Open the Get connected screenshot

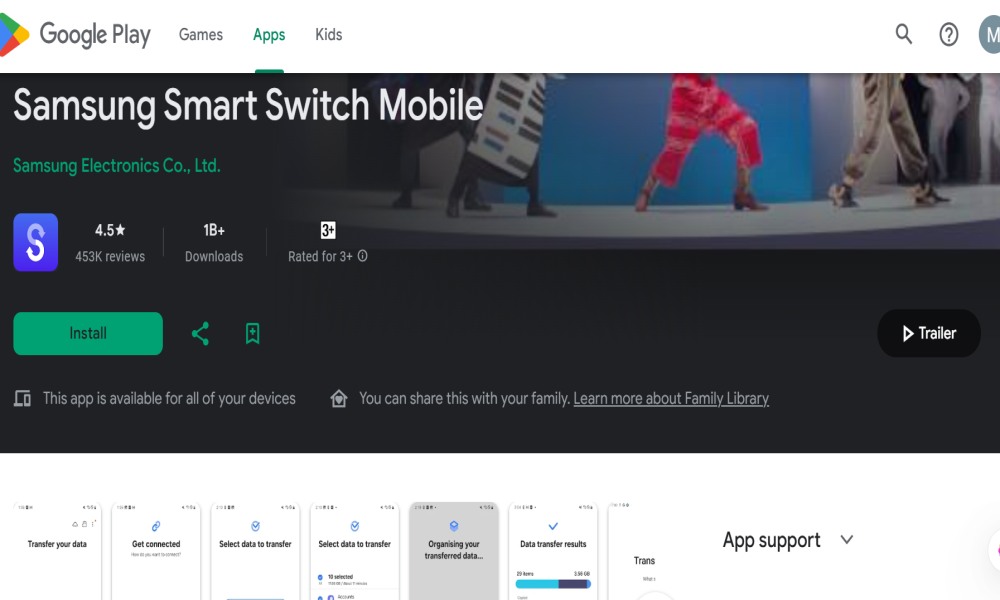pyautogui.click(x=156, y=551)
